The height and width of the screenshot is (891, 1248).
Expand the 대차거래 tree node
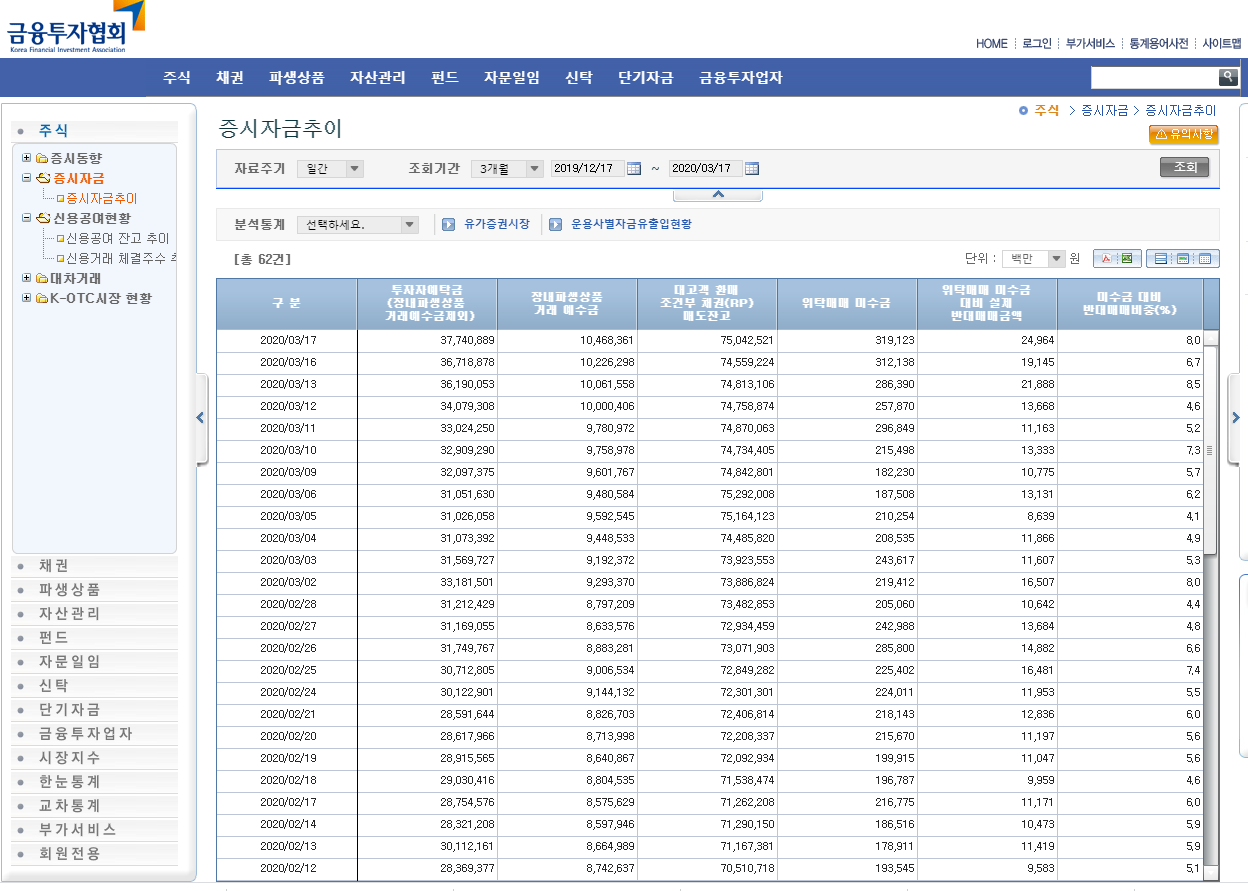(27, 278)
